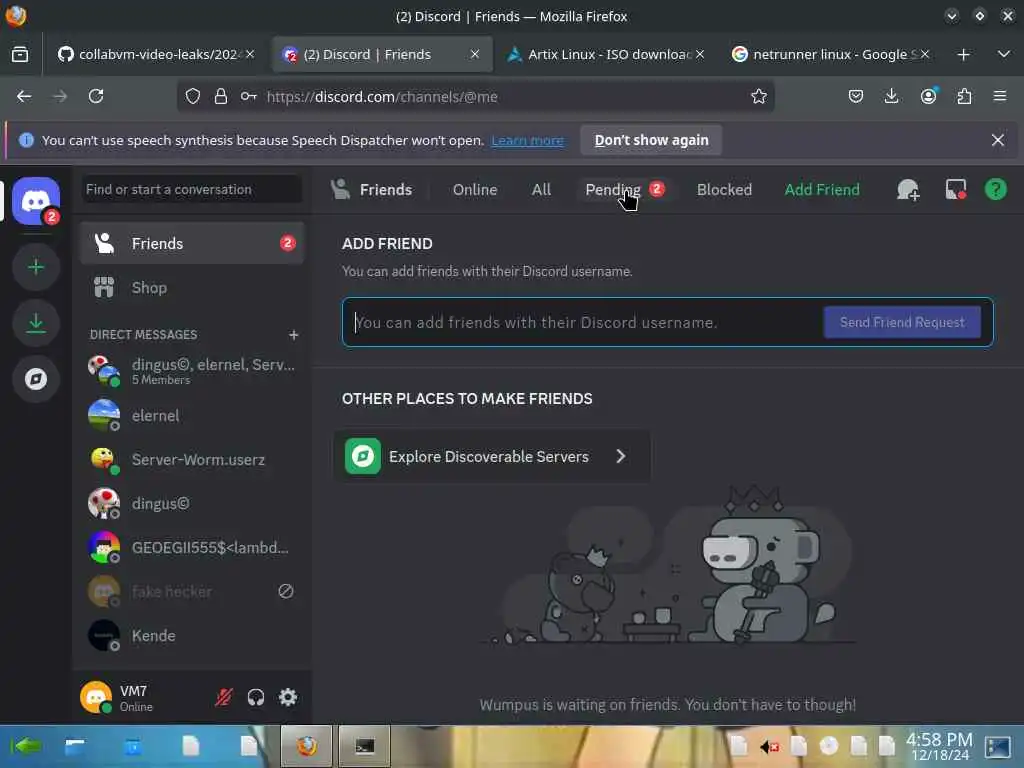The image size is (1024, 768).
Task: Add a server with plus icon
Action: [x=36, y=267]
